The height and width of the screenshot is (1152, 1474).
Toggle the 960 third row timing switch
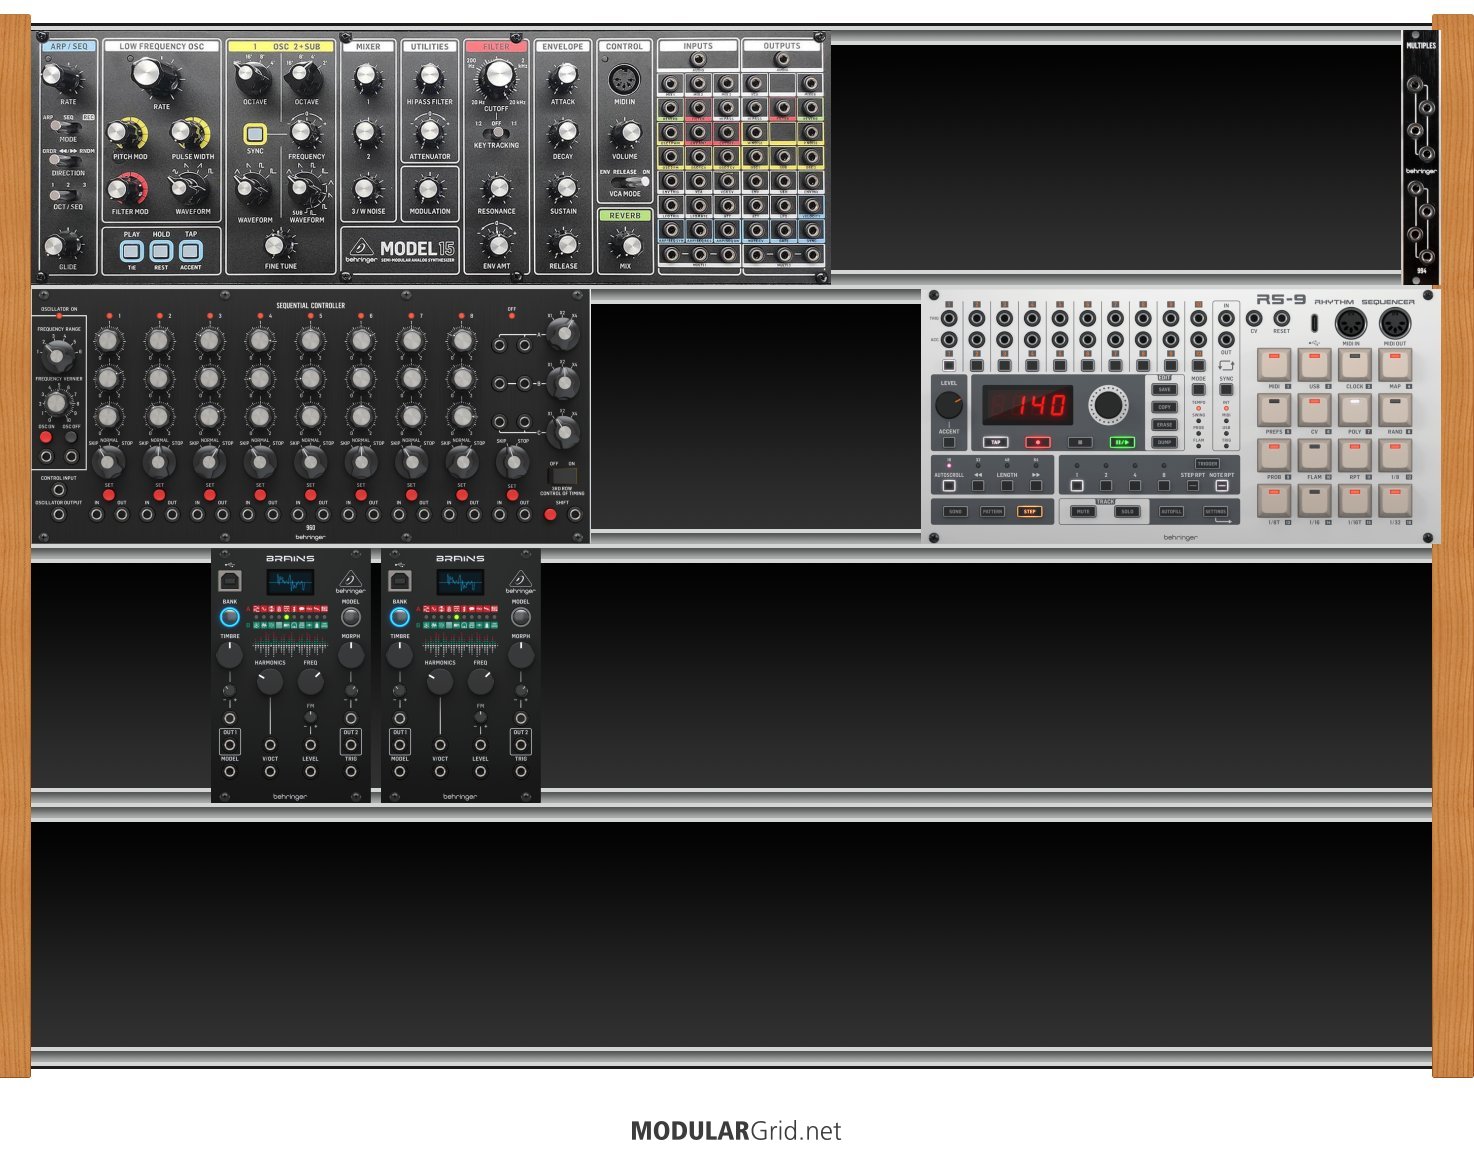(x=563, y=476)
